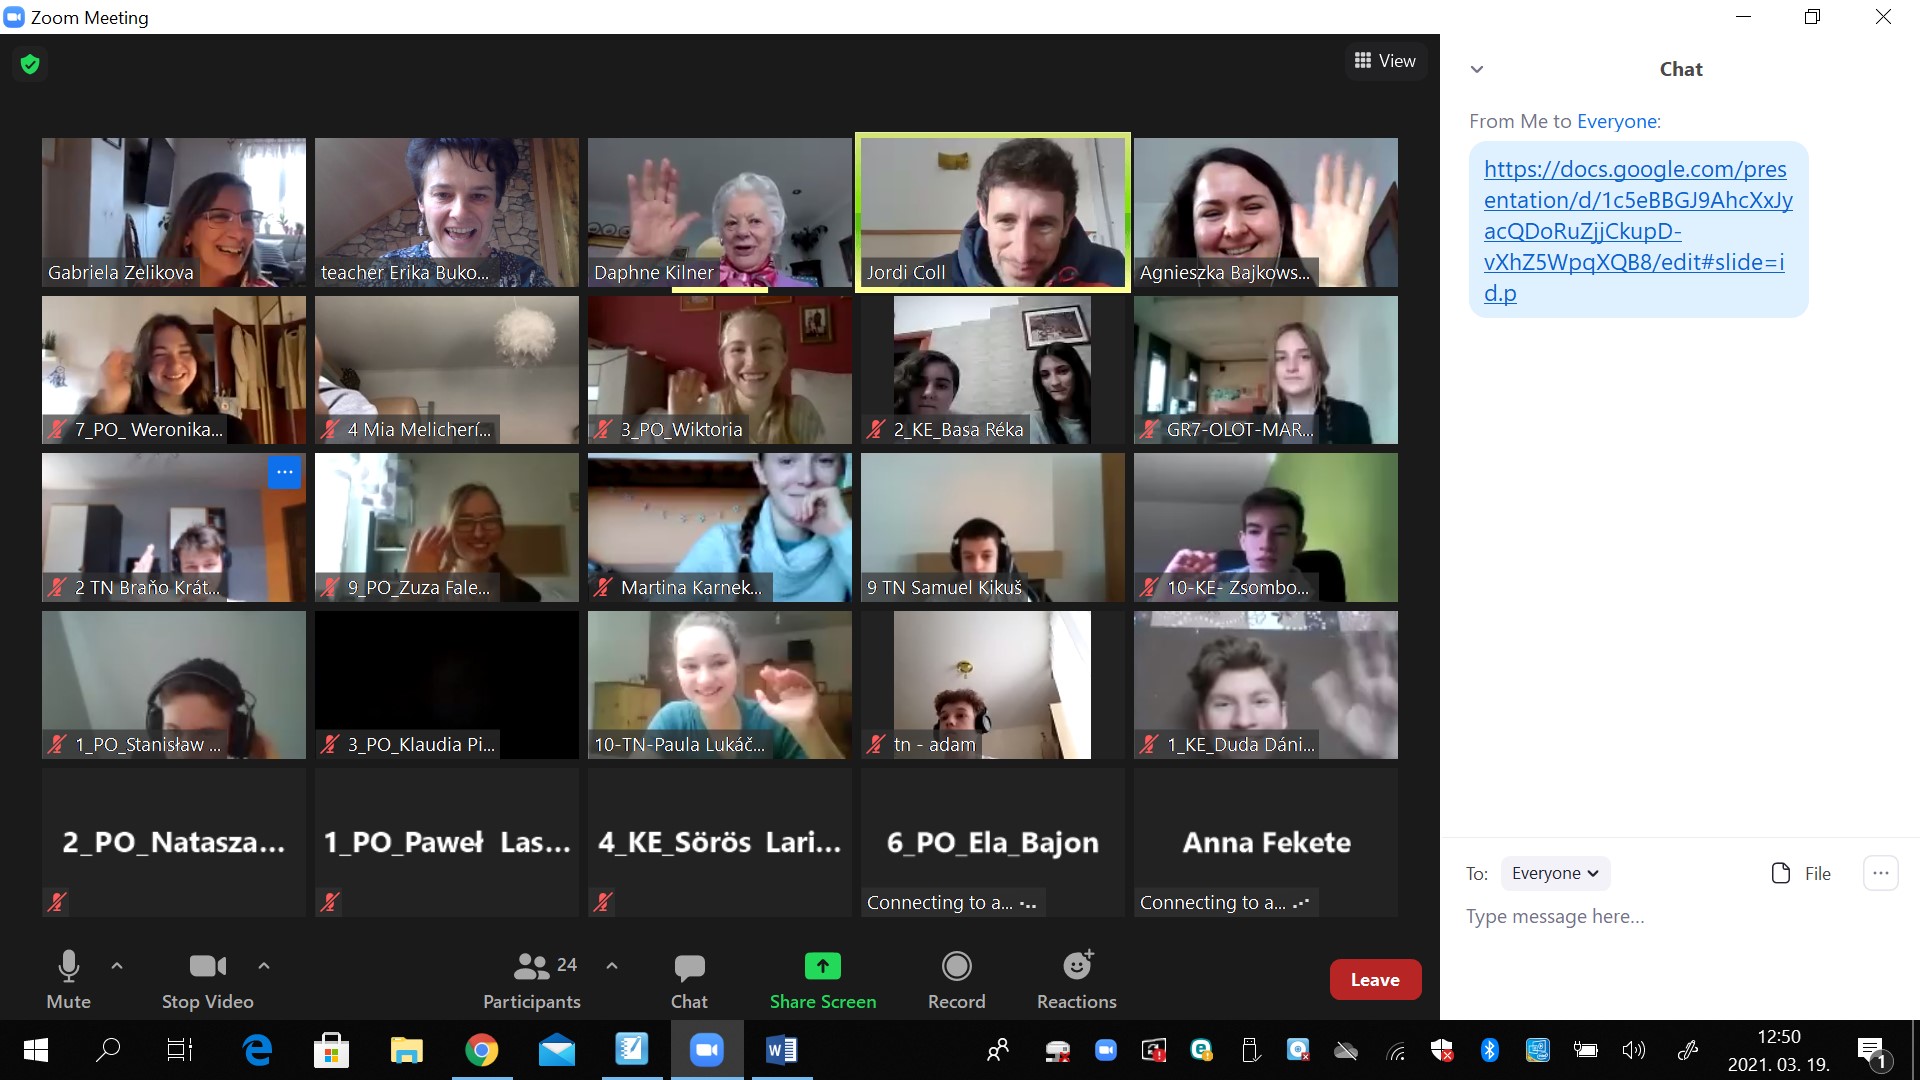Click muted mic icon on 3_PO_Wiktoria tile
This screenshot has height=1080, width=1920.
pyautogui.click(x=603, y=430)
